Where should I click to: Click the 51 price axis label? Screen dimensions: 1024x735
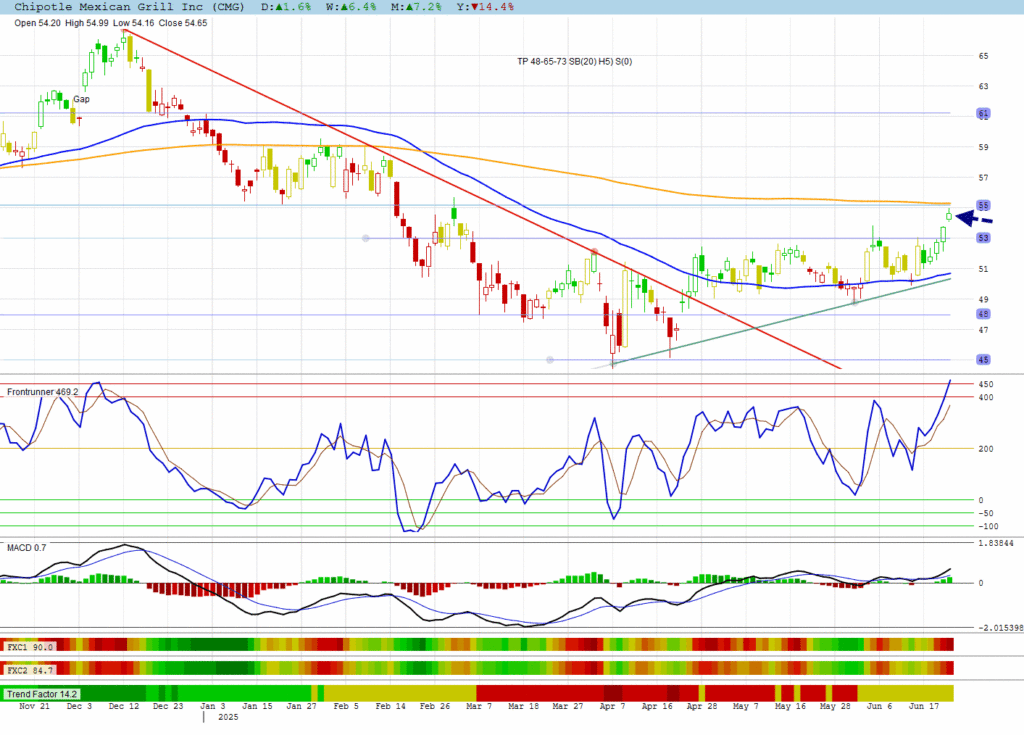tap(984, 269)
